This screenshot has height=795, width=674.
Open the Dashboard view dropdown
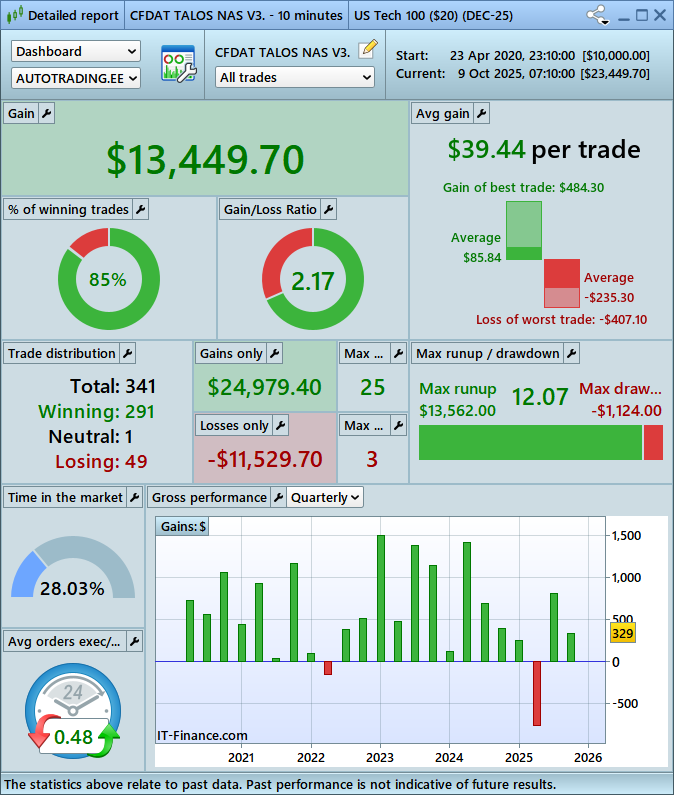tap(76, 51)
